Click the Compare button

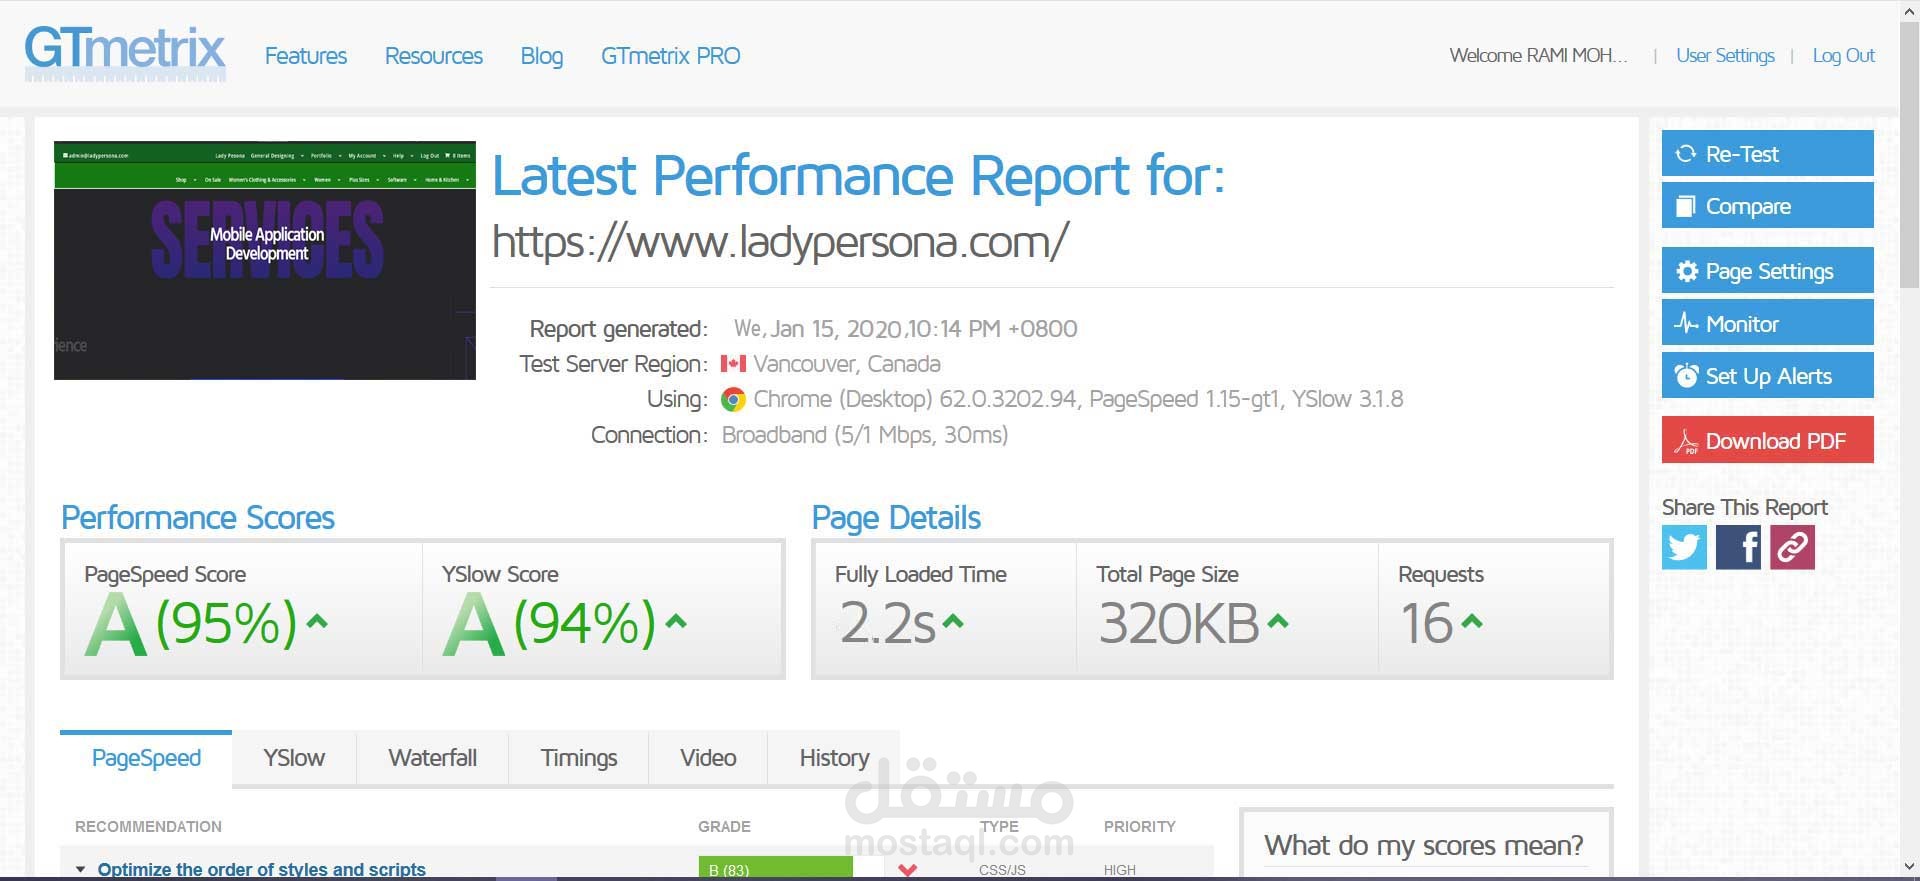pyautogui.click(x=1767, y=205)
